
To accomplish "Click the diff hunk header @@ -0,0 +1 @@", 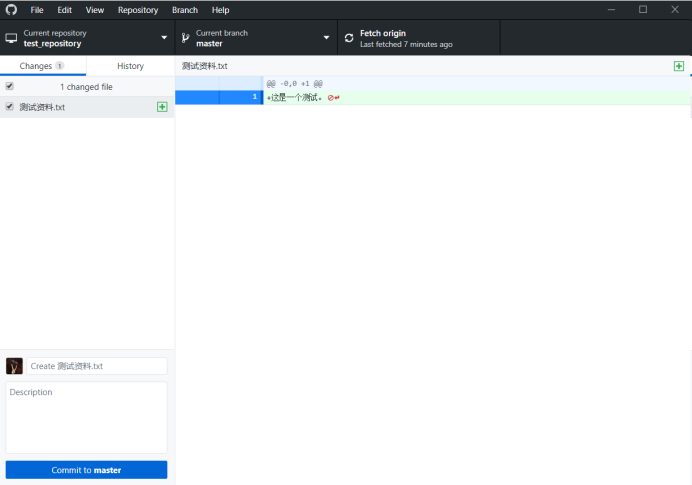I will click(x=295, y=83).
